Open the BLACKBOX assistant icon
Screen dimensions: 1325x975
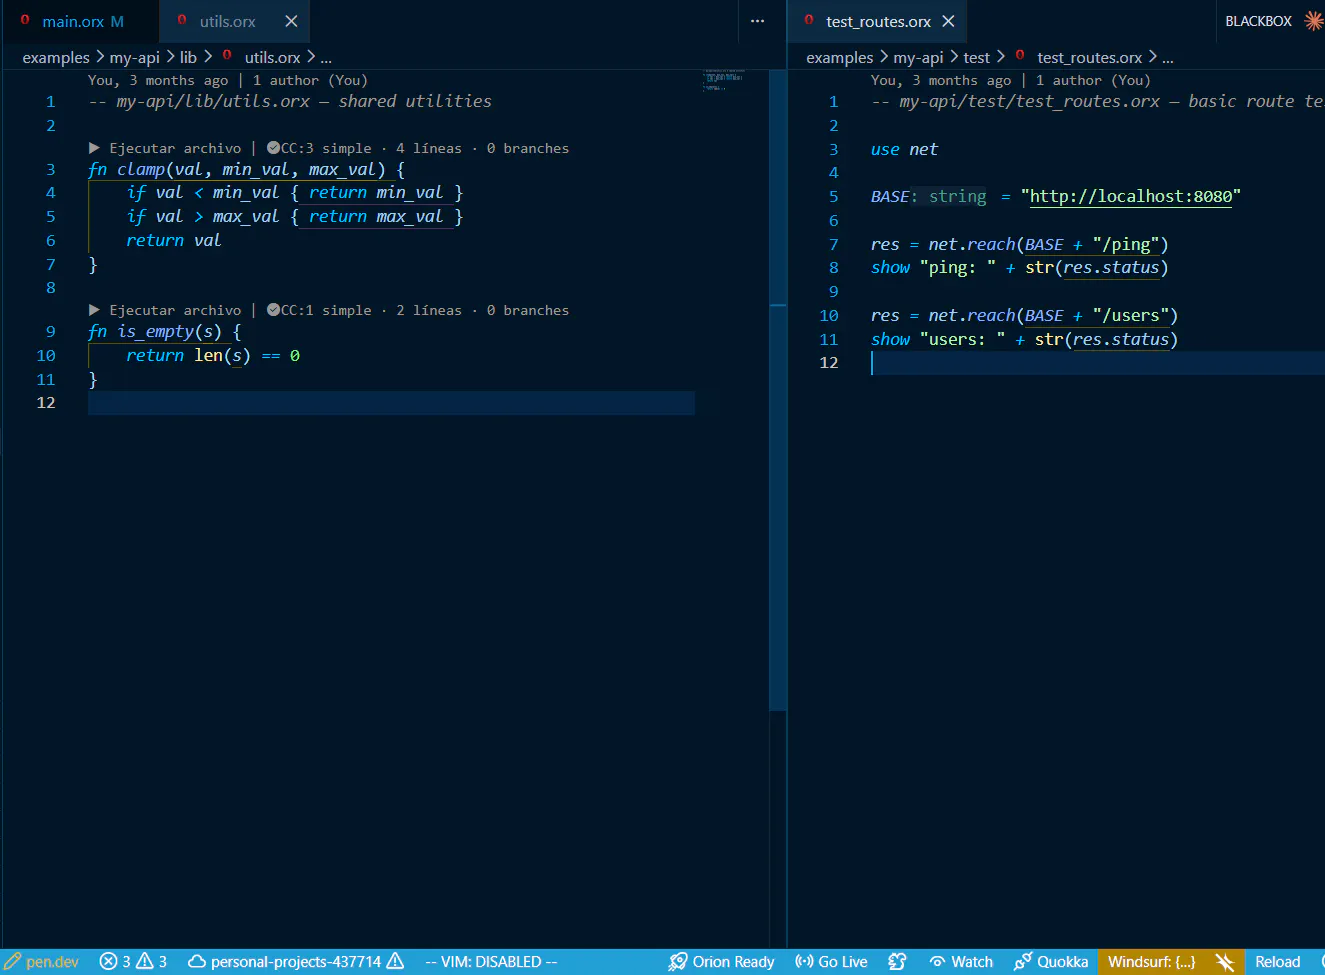(x=1314, y=21)
